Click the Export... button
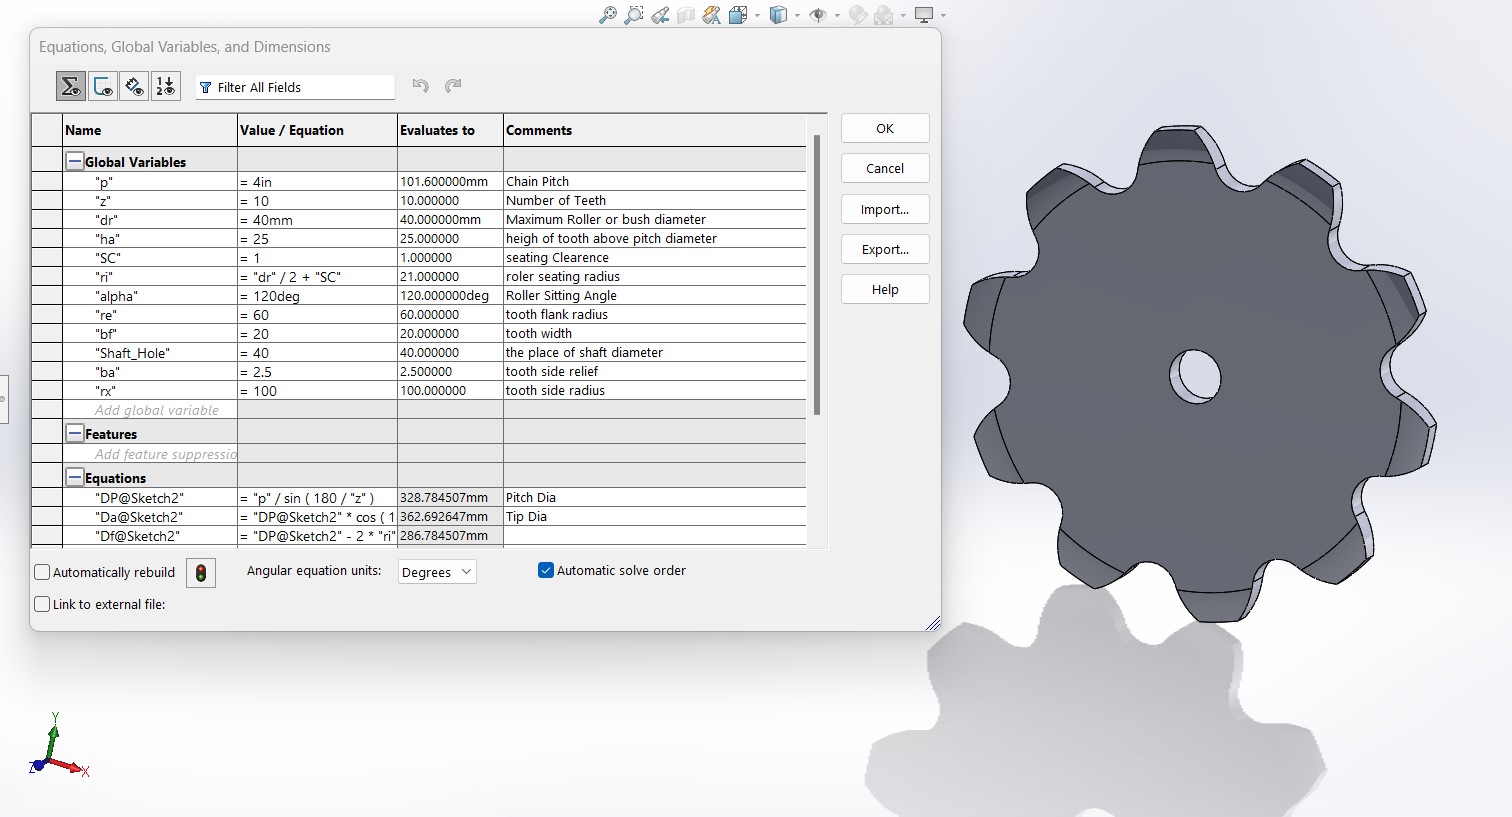The width and height of the screenshot is (1512, 817). click(x=885, y=249)
